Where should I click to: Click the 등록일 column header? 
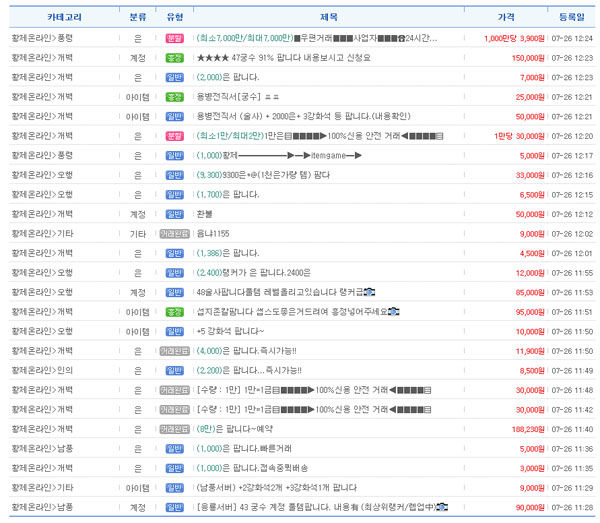pos(572,17)
